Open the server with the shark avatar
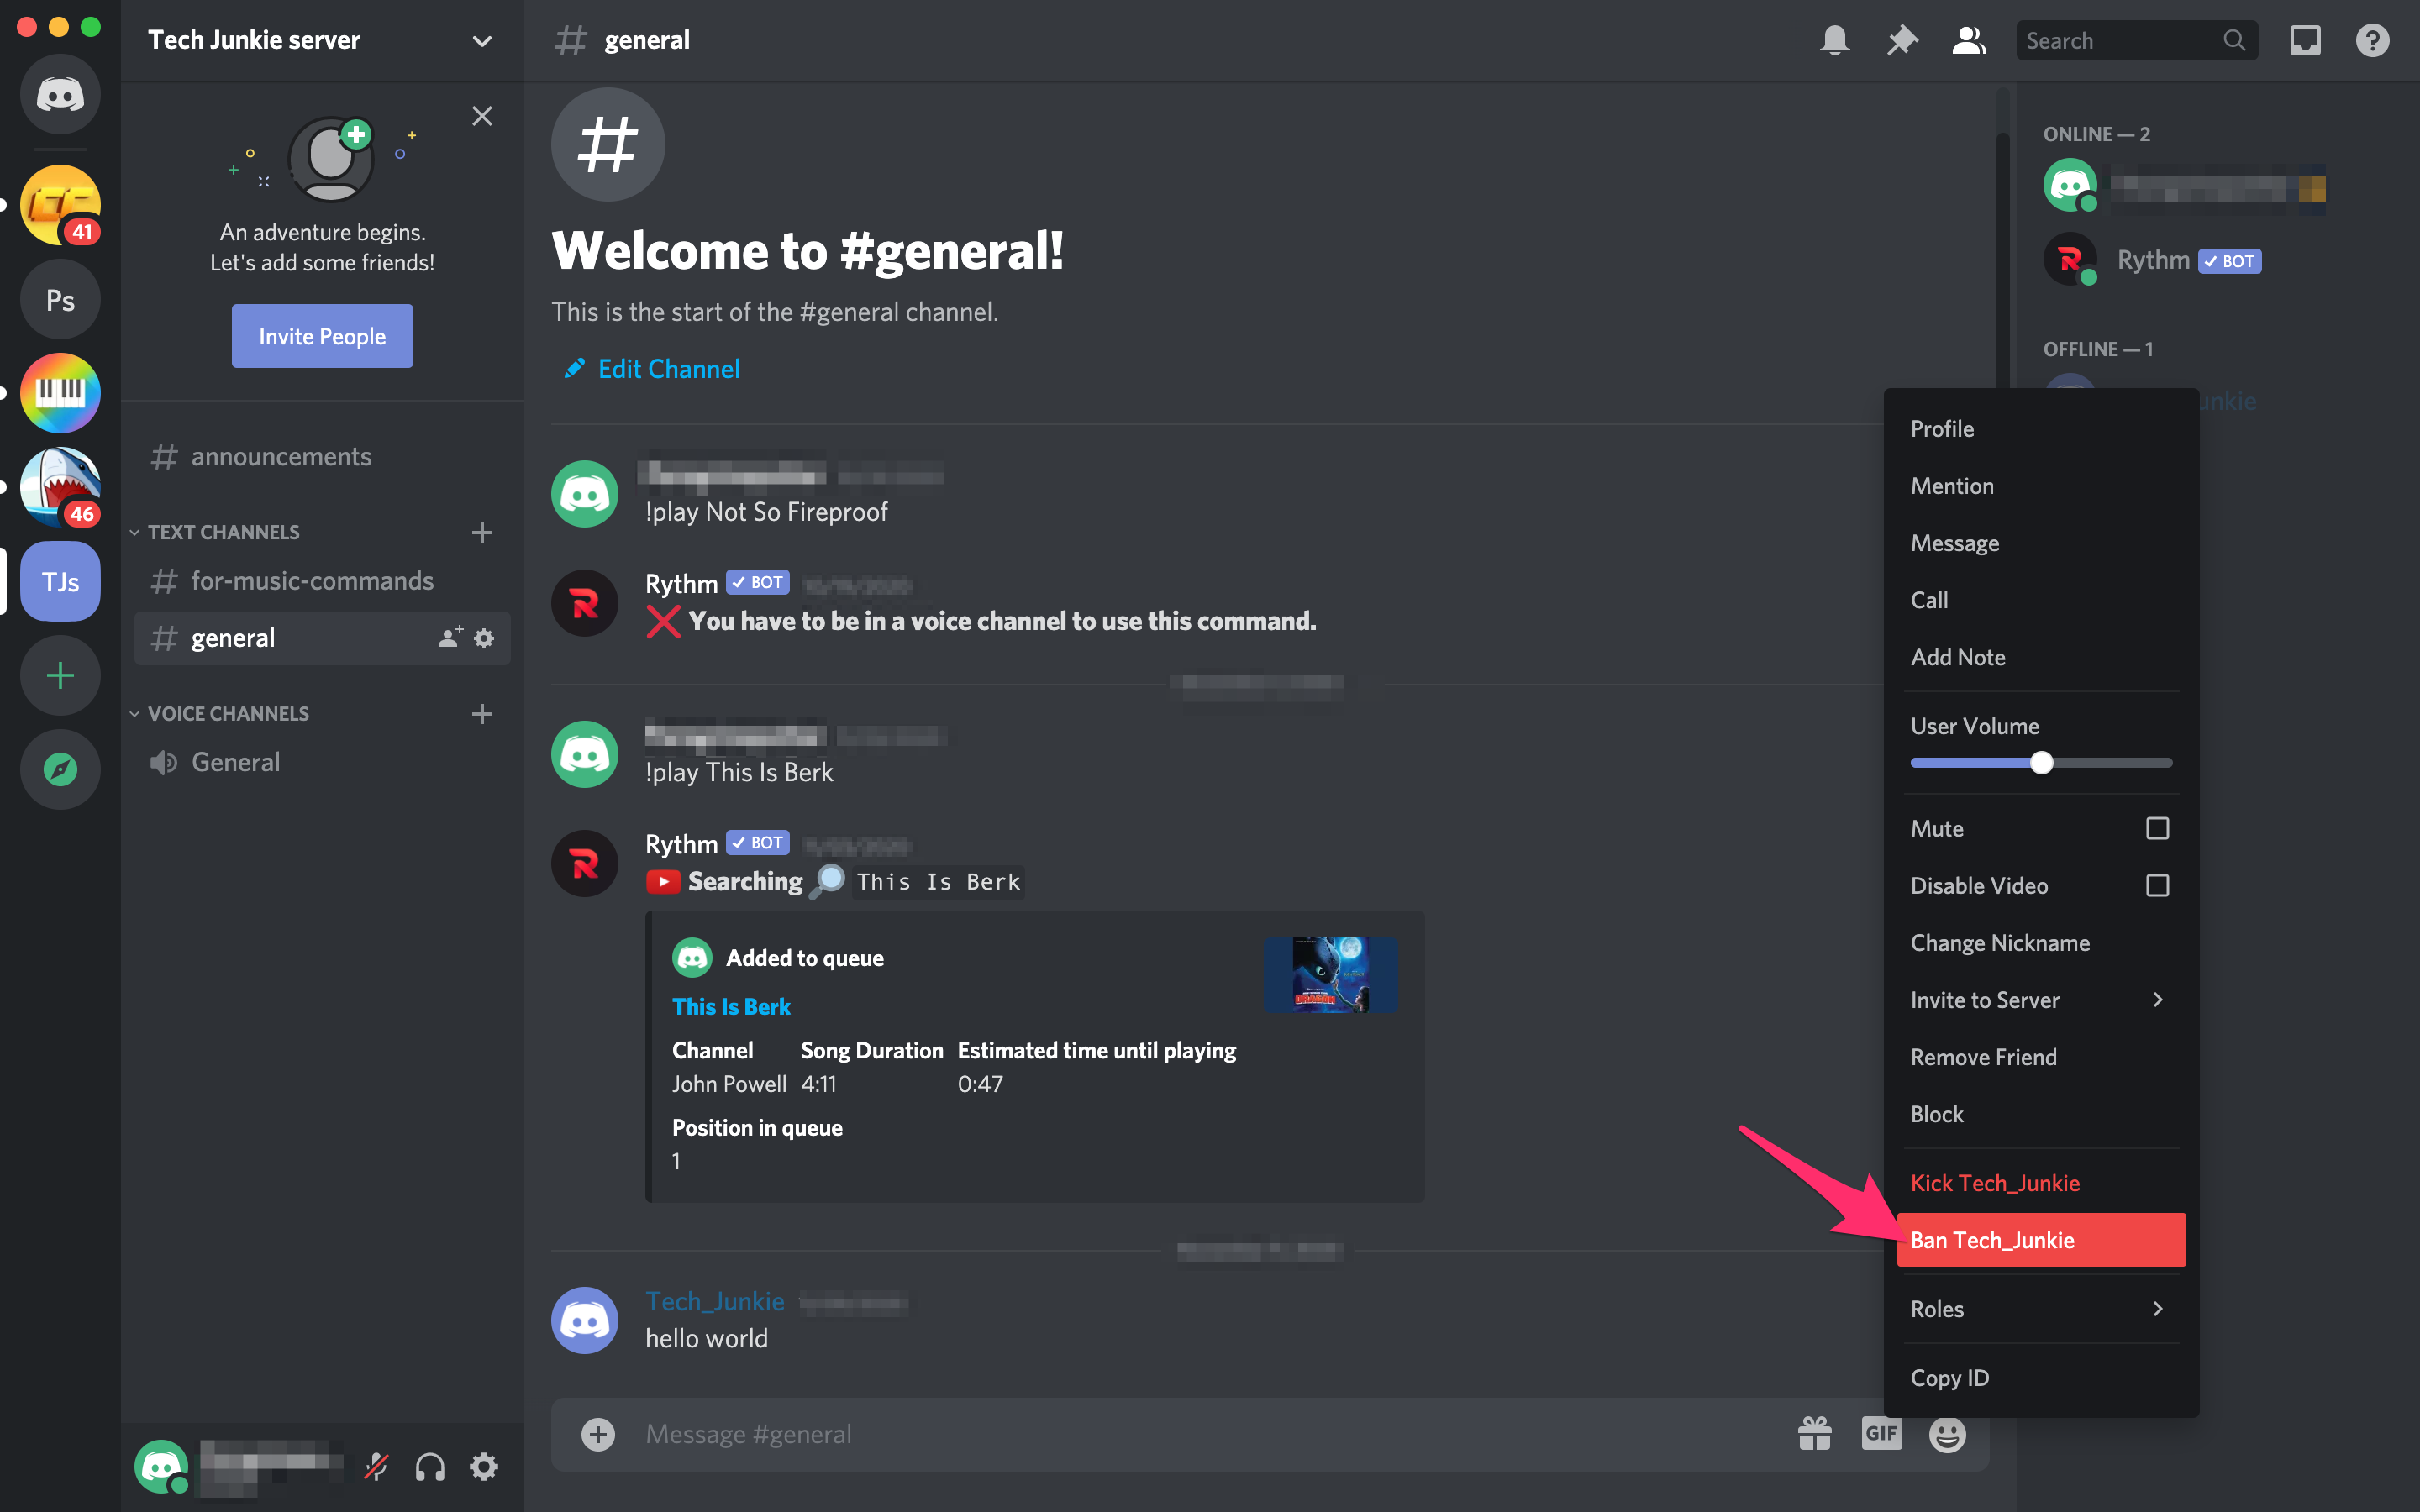This screenshot has height=1512, width=2420. (x=60, y=487)
